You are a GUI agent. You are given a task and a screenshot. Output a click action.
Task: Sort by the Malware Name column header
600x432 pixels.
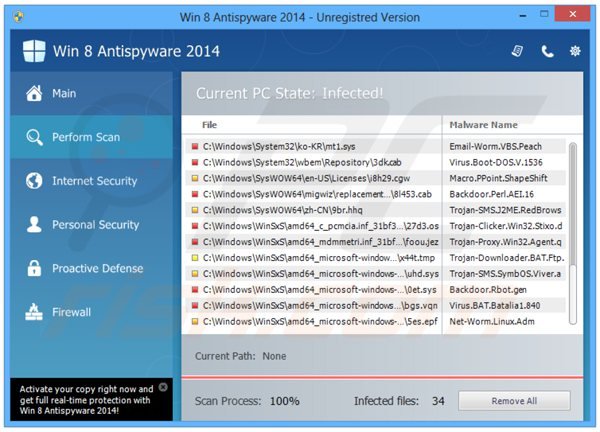(x=483, y=125)
